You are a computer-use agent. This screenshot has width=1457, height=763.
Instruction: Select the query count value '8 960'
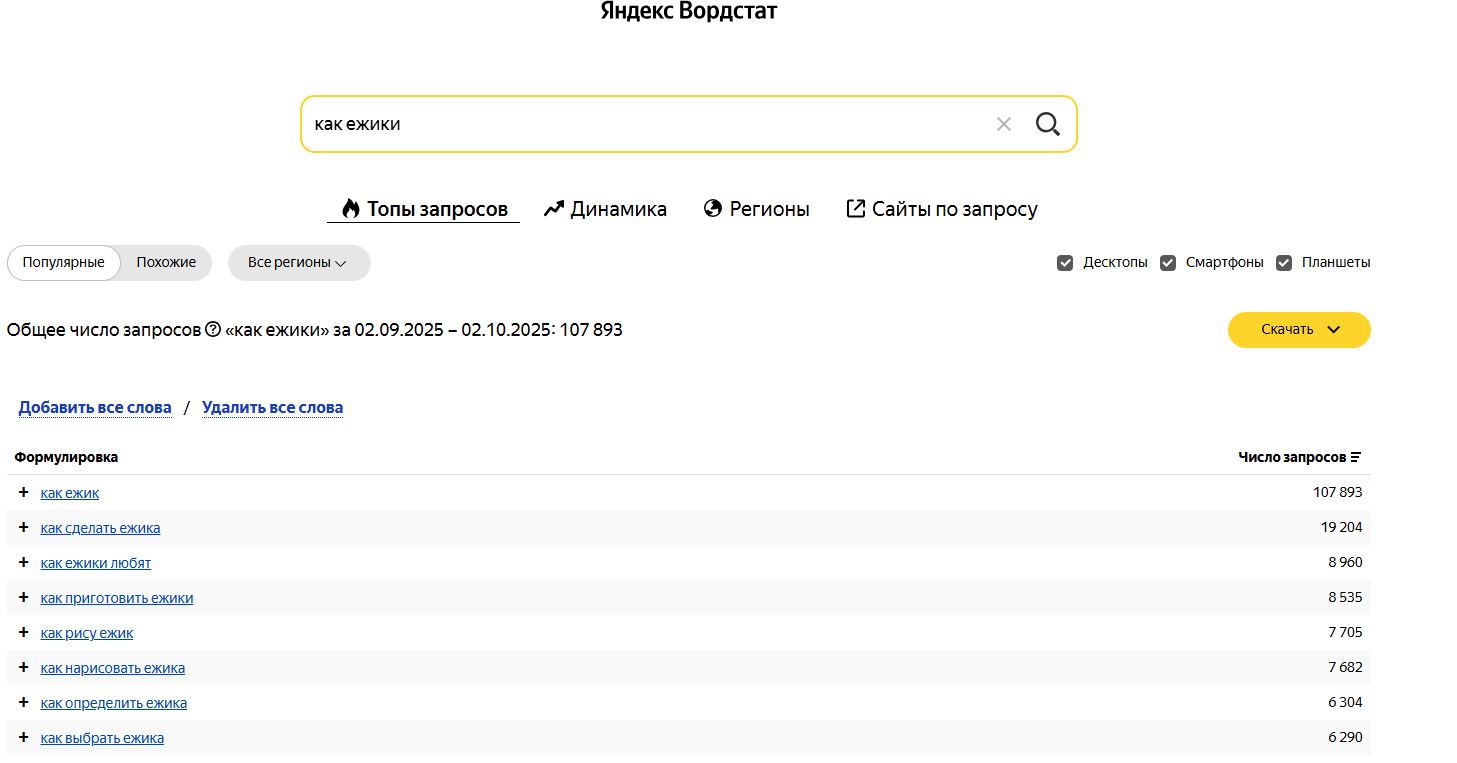tap(1345, 562)
